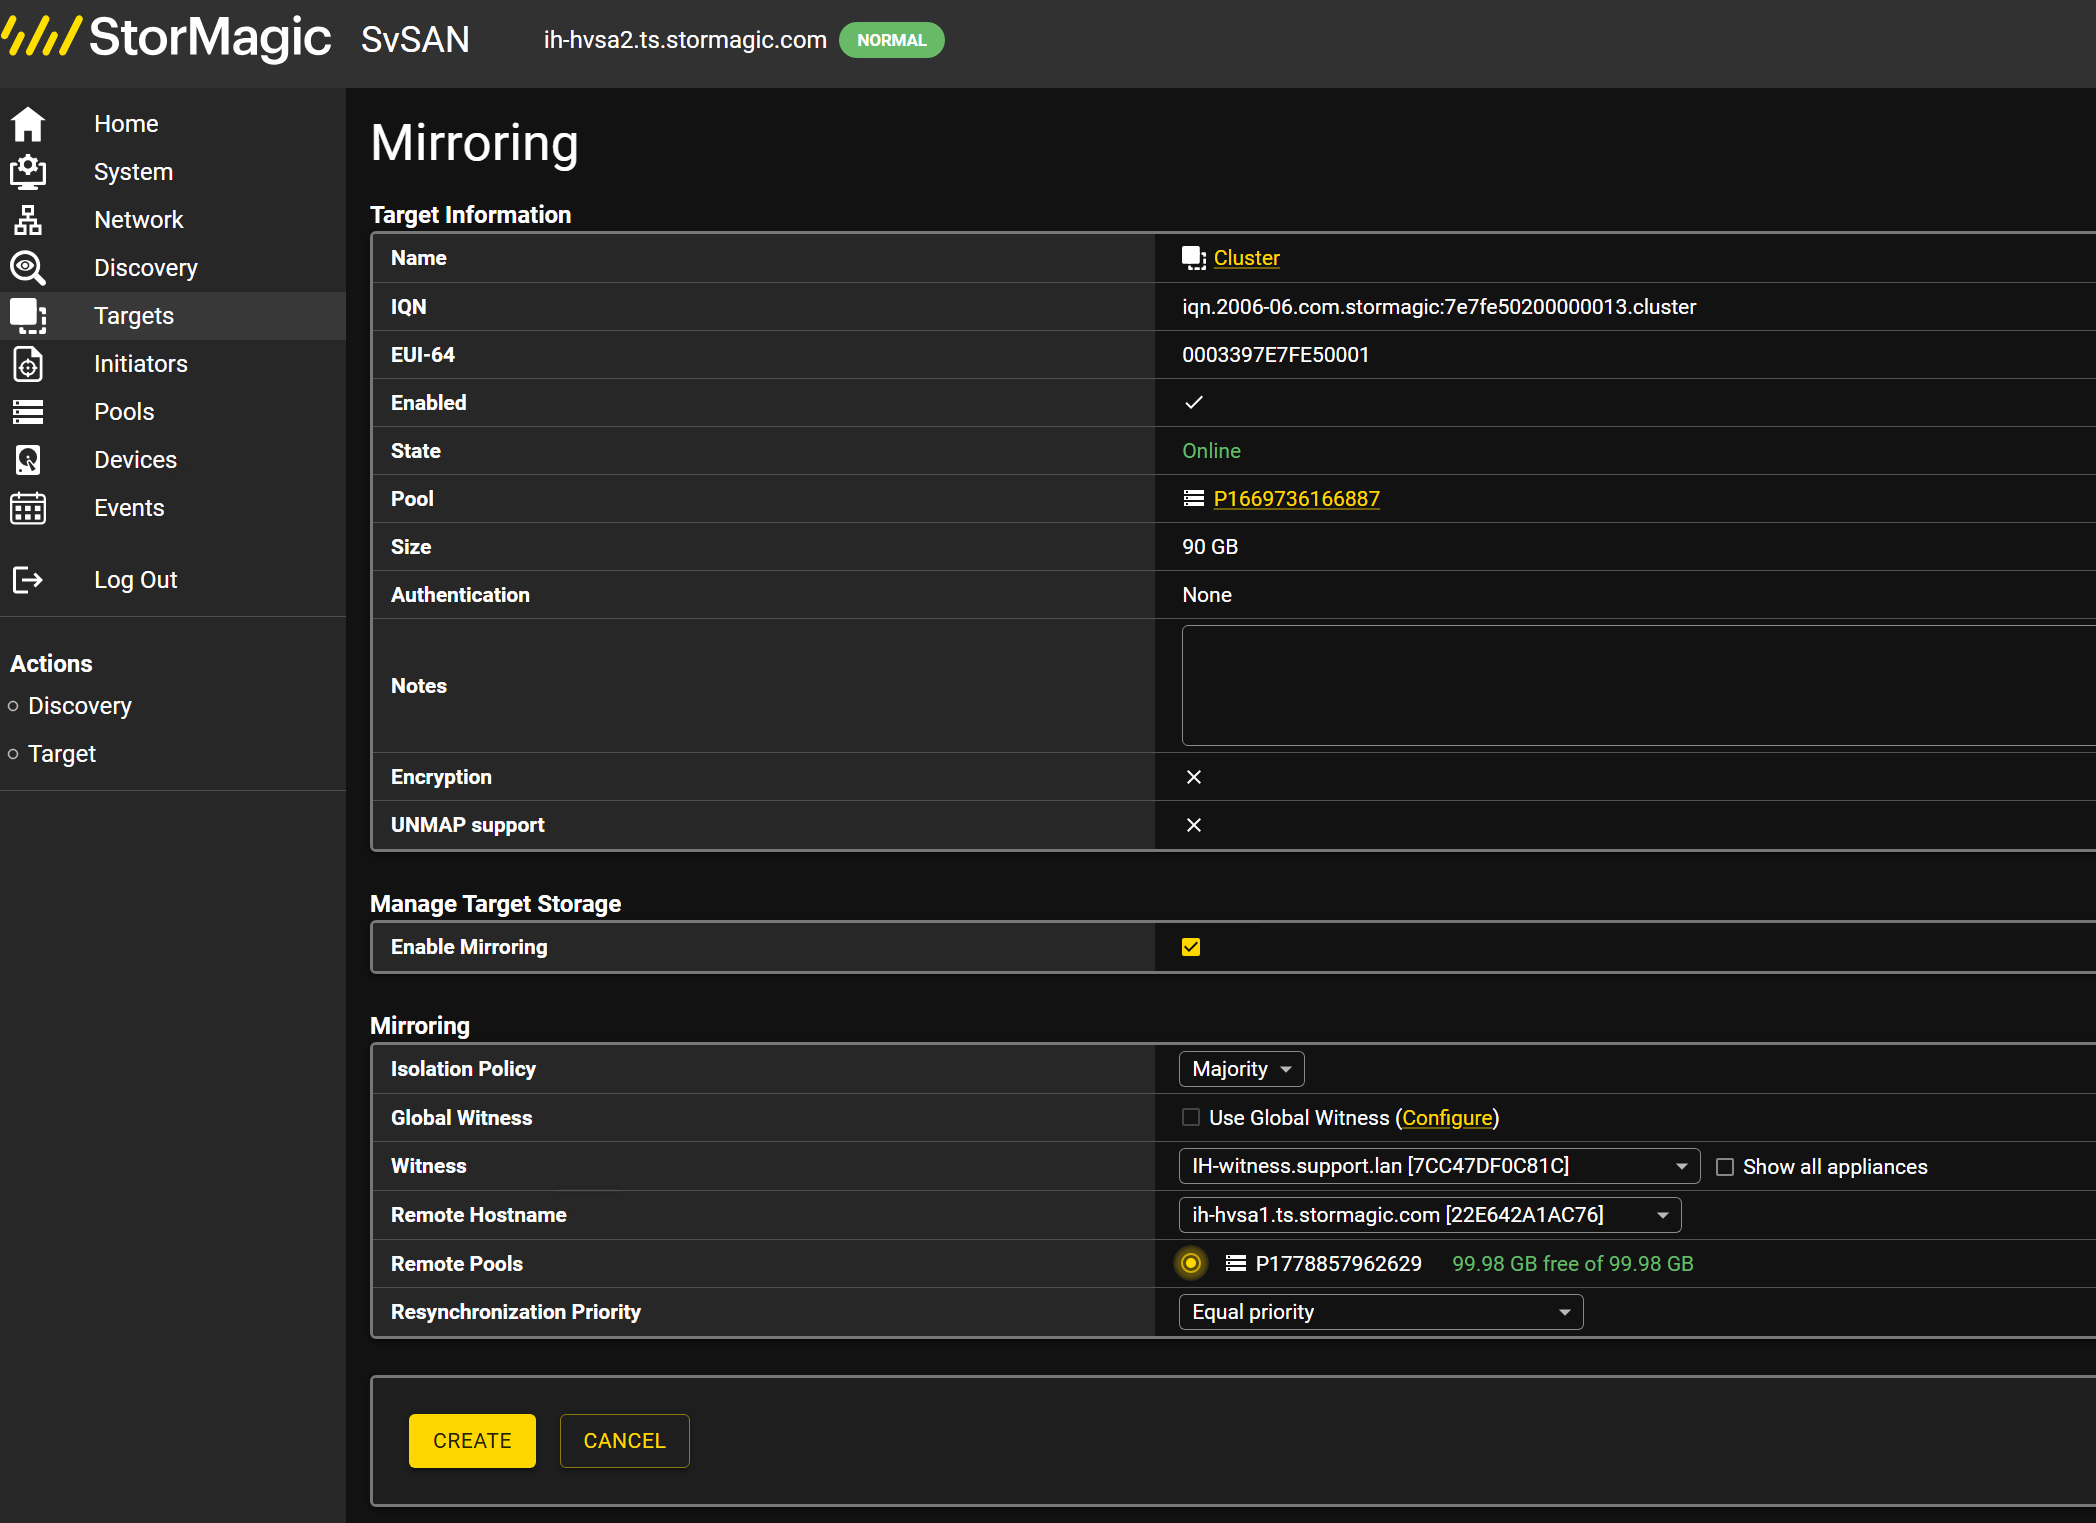This screenshot has width=2096, height=1523.
Task: Click EUI-64 value 0003397E7FE50001
Action: coord(1276,355)
